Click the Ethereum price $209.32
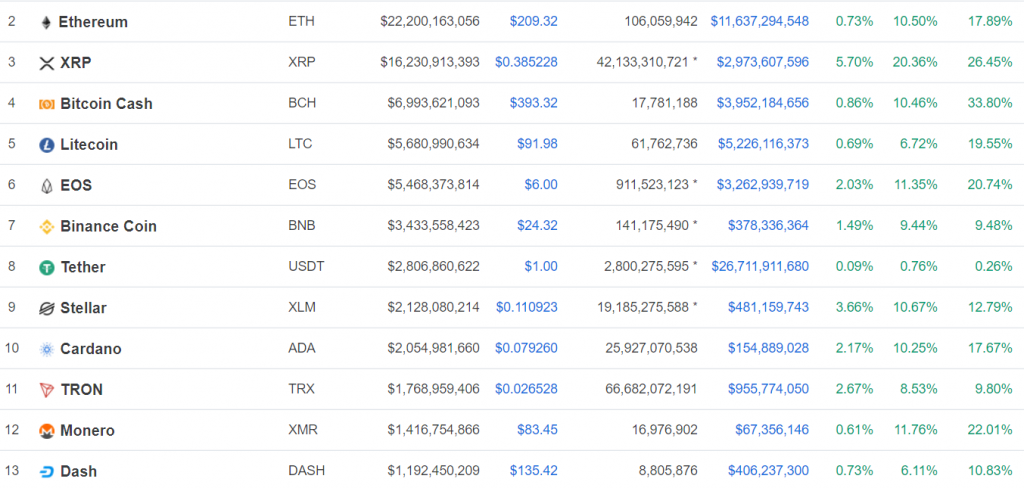Viewport: 1024px width, 488px height. pyautogui.click(x=533, y=21)
